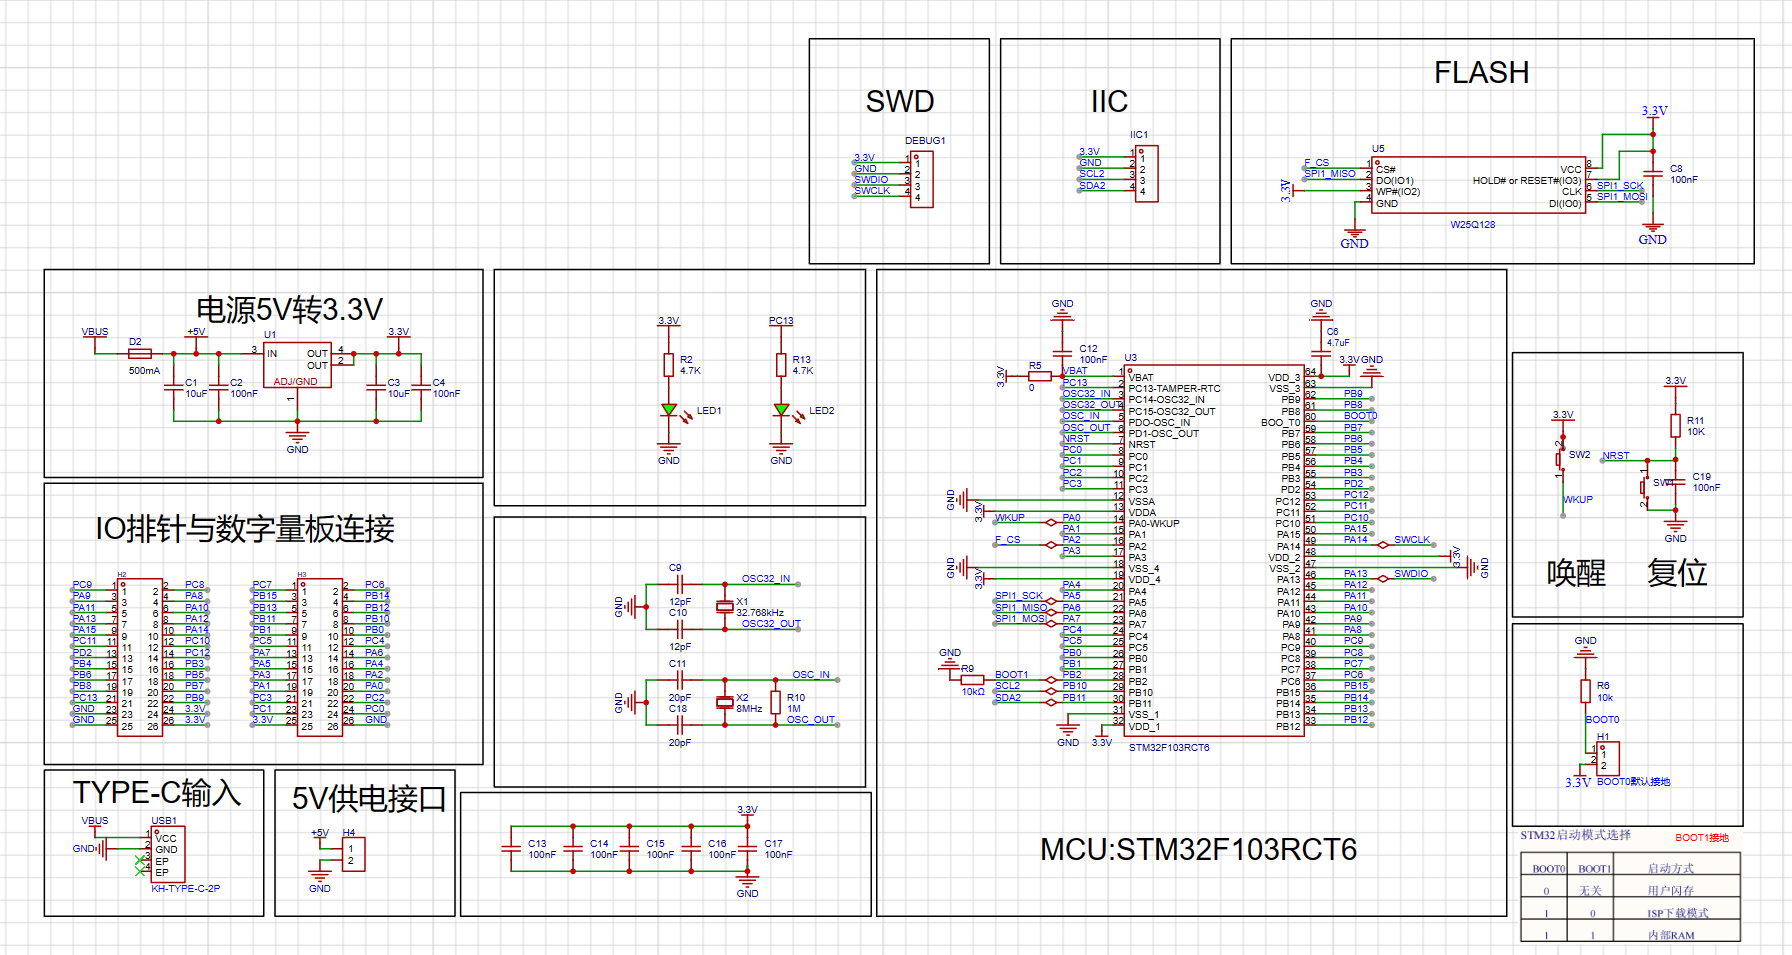
Task: Click the H4 5V power header
Action: tap(352, 855)
